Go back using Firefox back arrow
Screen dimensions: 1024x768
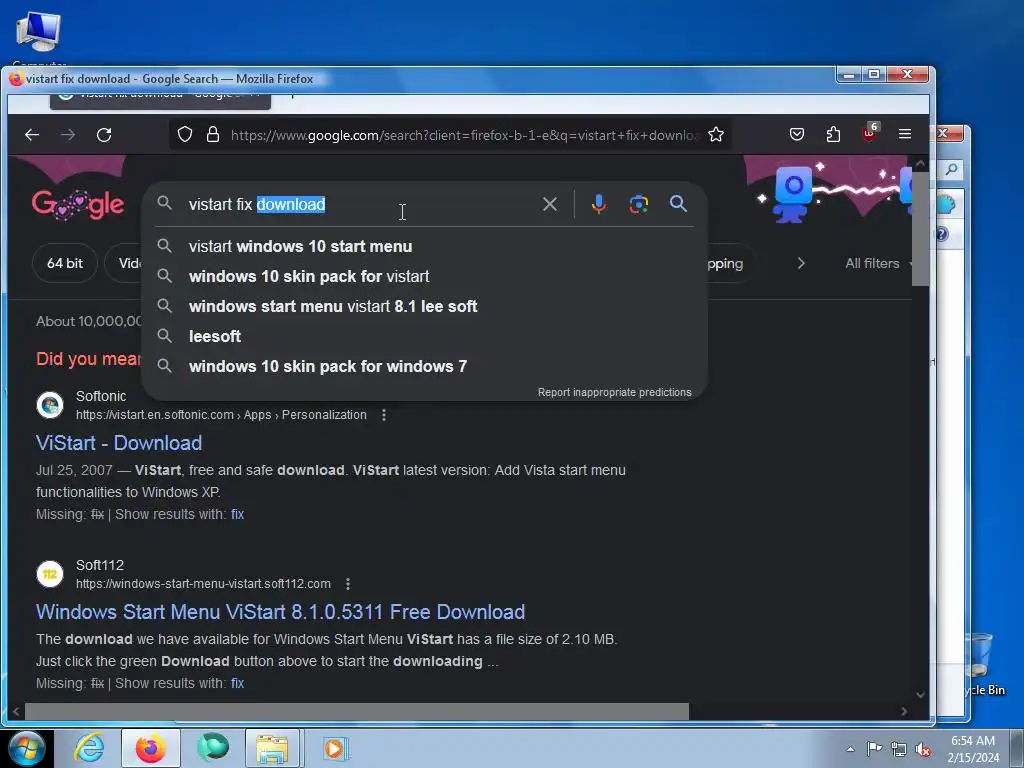click(31, 135)
